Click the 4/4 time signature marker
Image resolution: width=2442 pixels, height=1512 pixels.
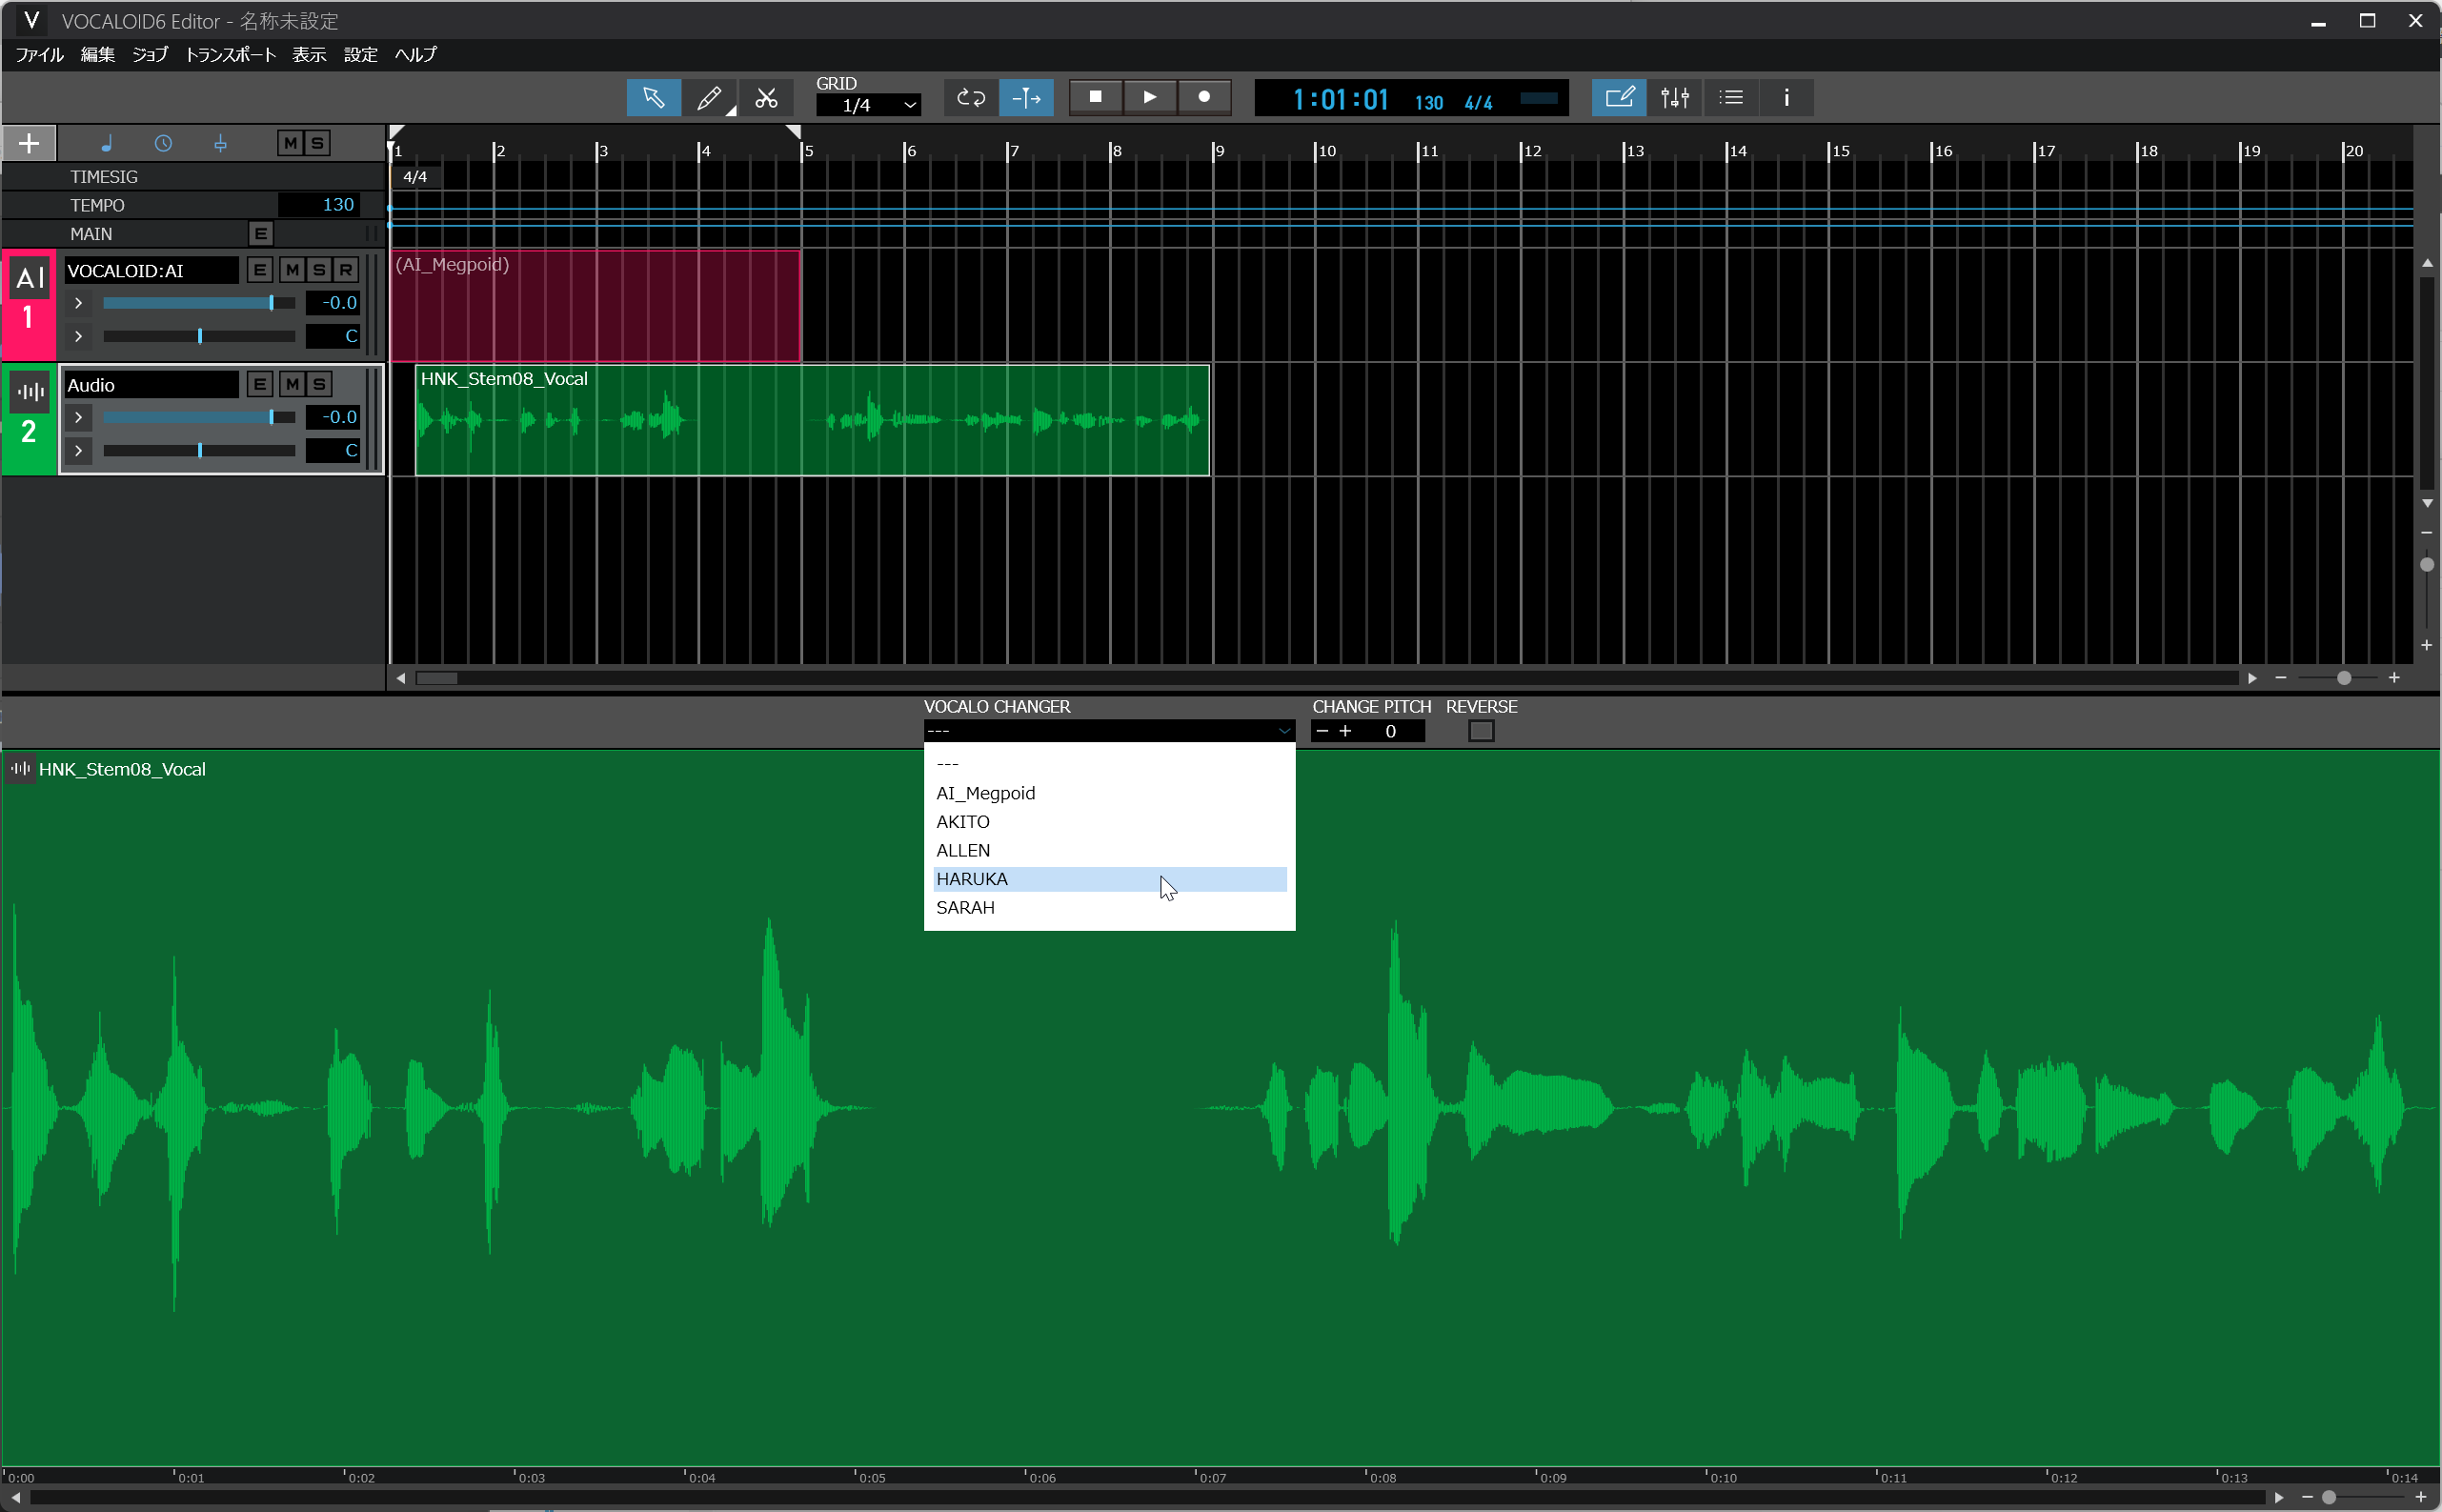(415, 177)
